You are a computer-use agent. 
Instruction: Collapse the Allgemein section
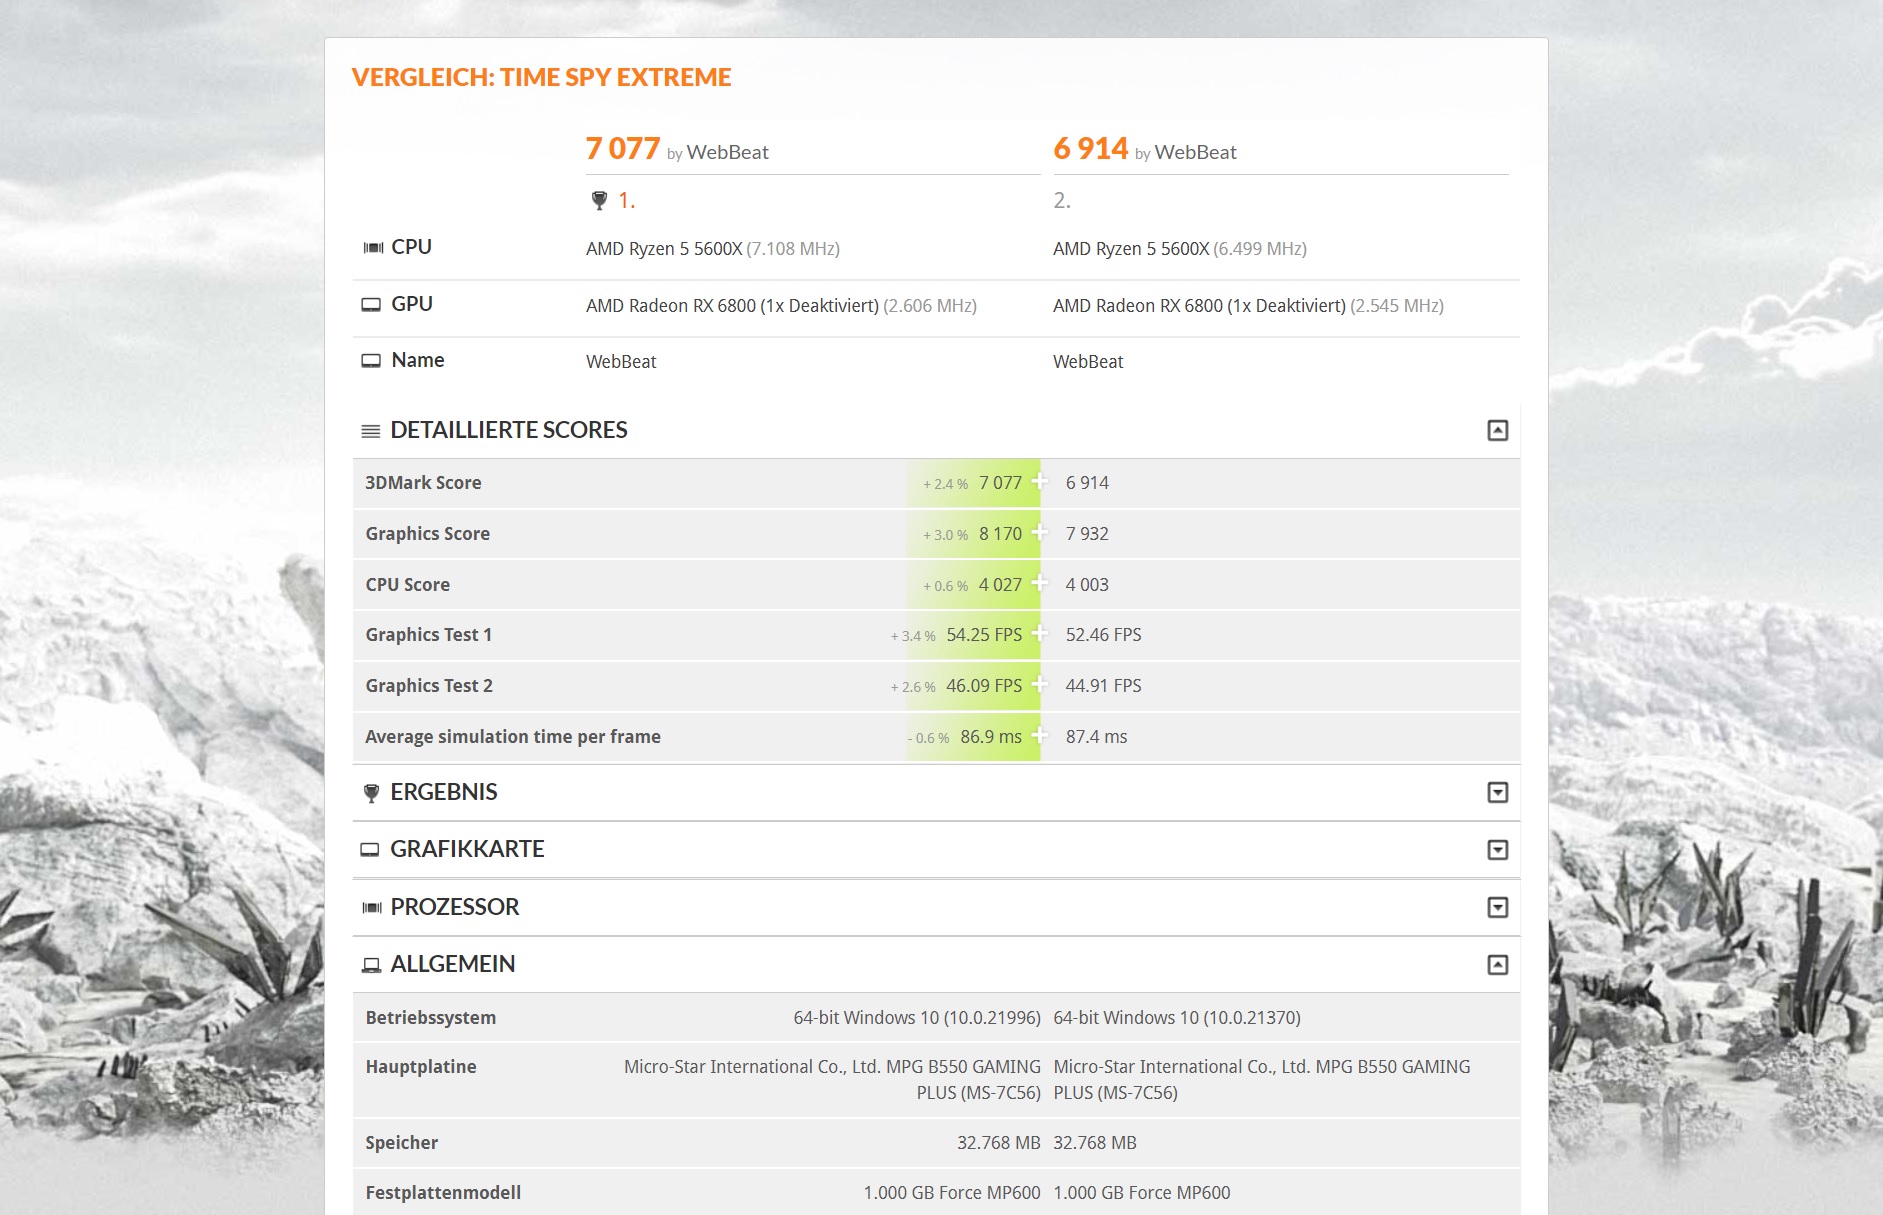1497,964
